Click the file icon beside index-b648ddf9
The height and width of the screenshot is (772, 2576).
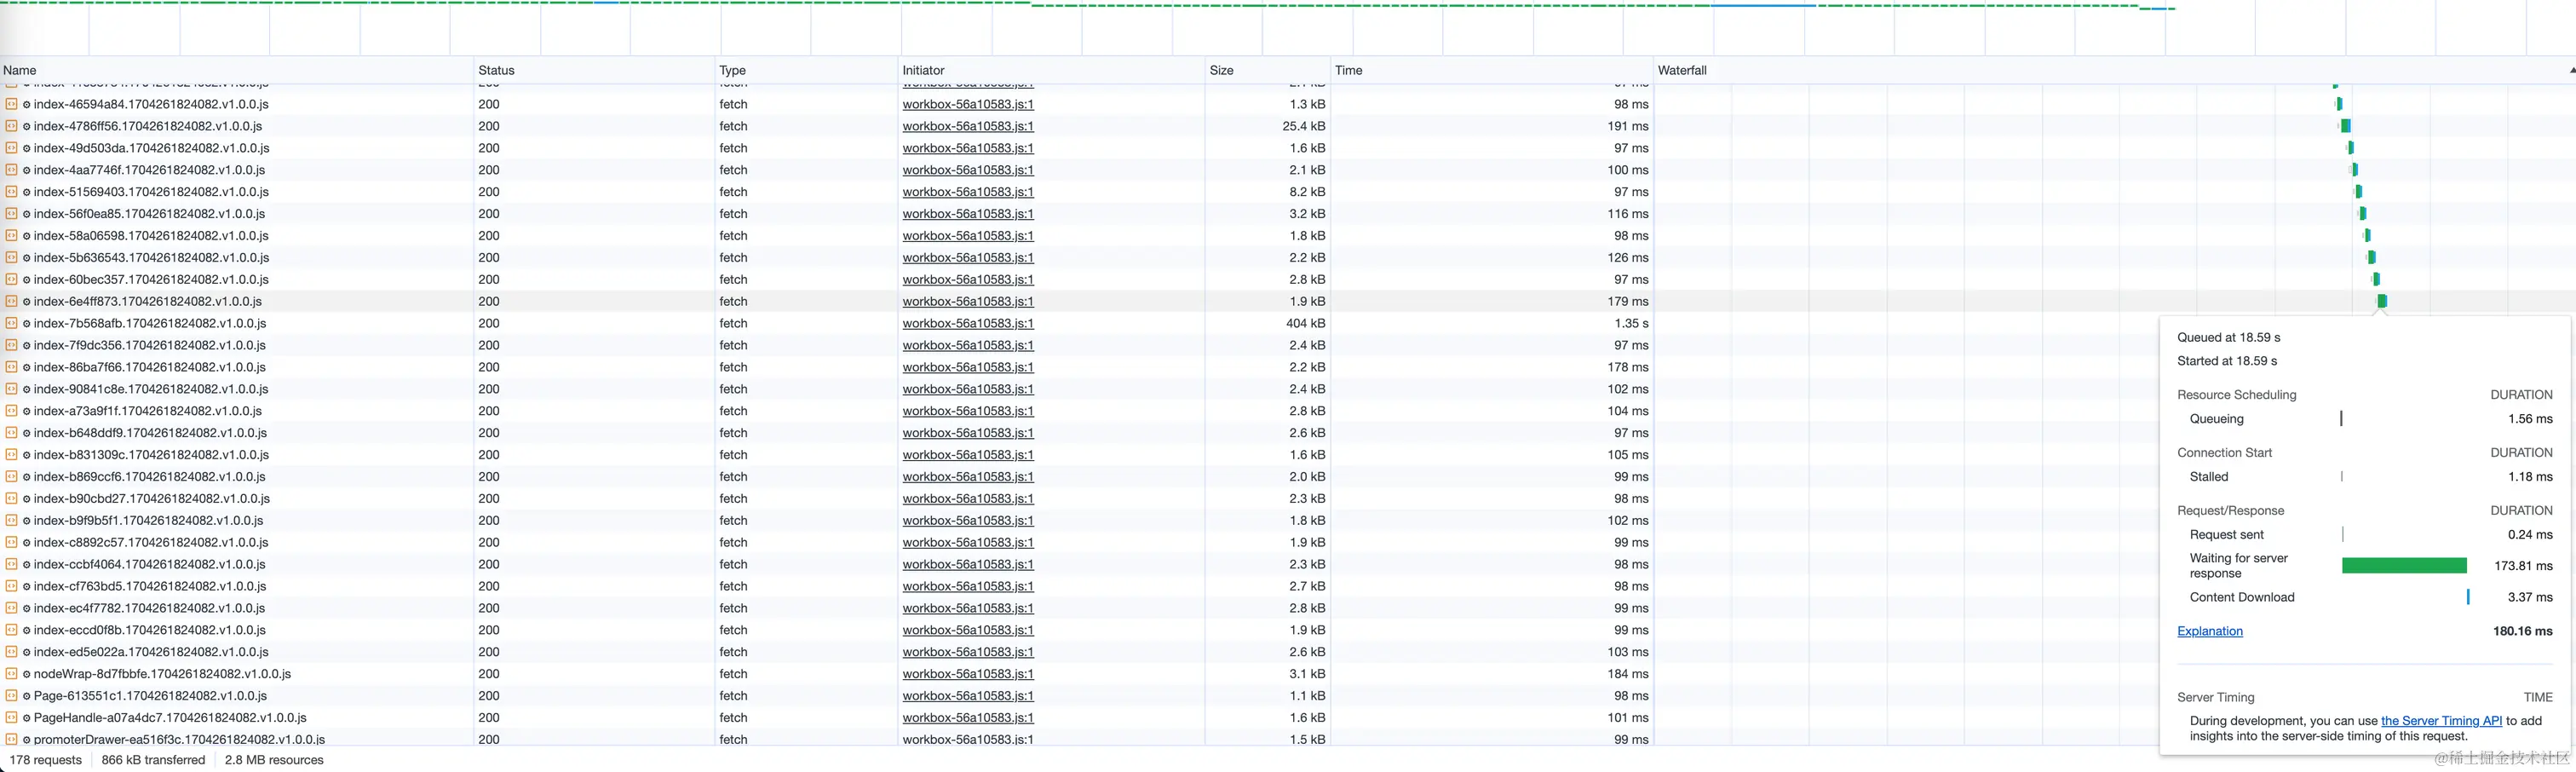11,433
